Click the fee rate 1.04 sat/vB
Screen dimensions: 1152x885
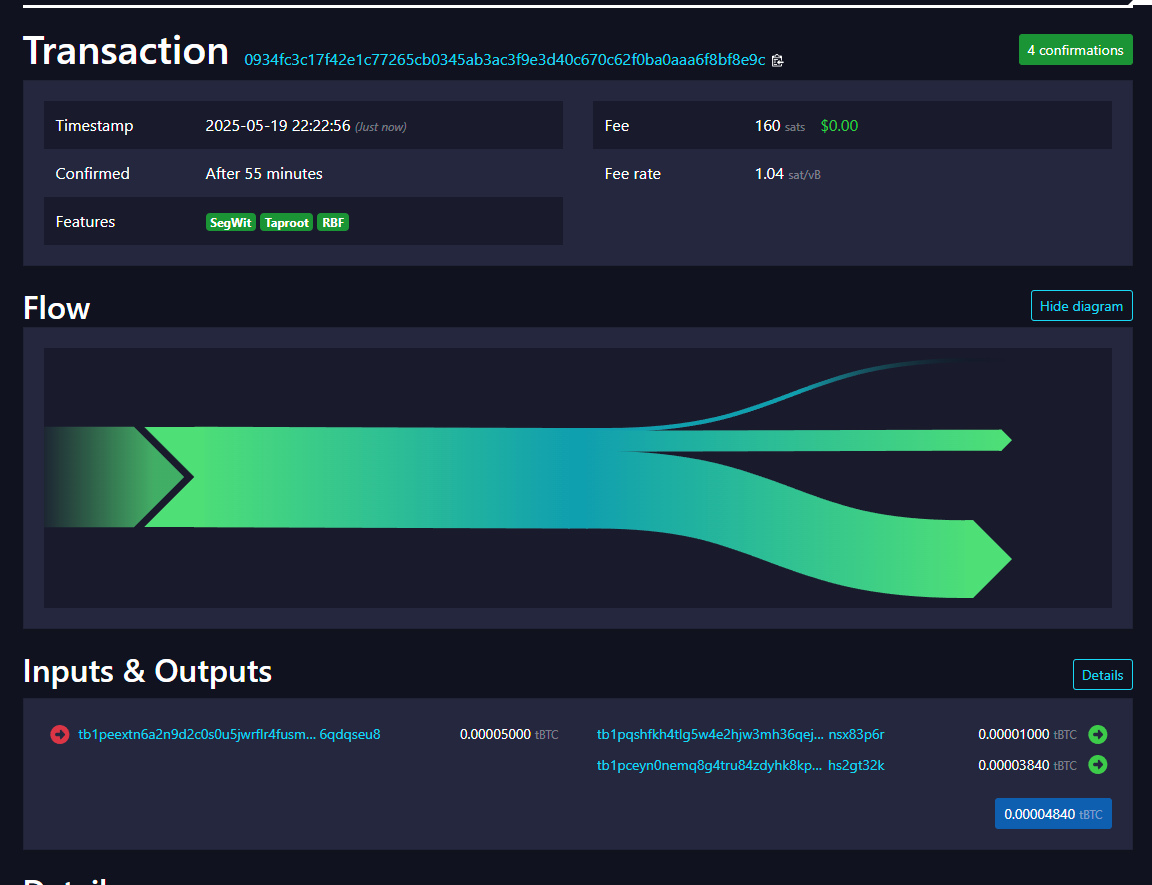tap(788, 174)
